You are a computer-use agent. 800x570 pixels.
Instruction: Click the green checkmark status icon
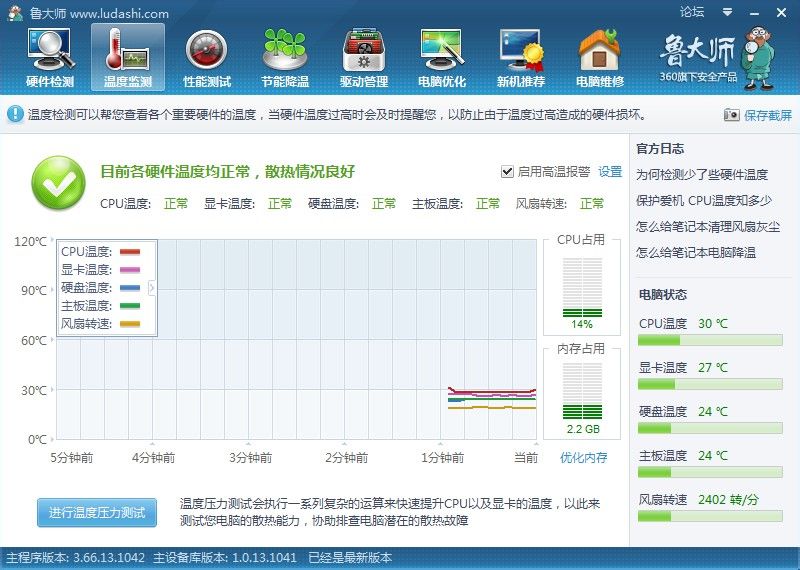coord(59,183)
